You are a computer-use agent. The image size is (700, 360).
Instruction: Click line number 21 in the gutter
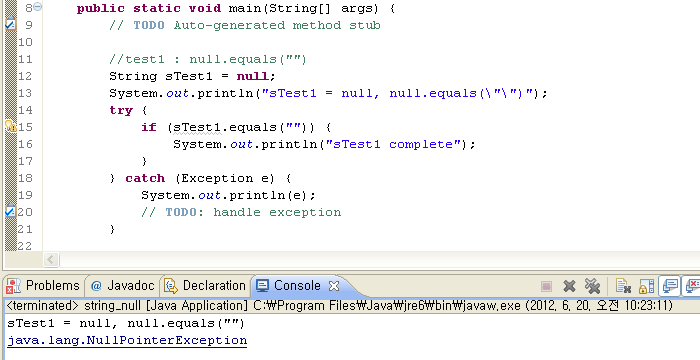click(26, 229)
